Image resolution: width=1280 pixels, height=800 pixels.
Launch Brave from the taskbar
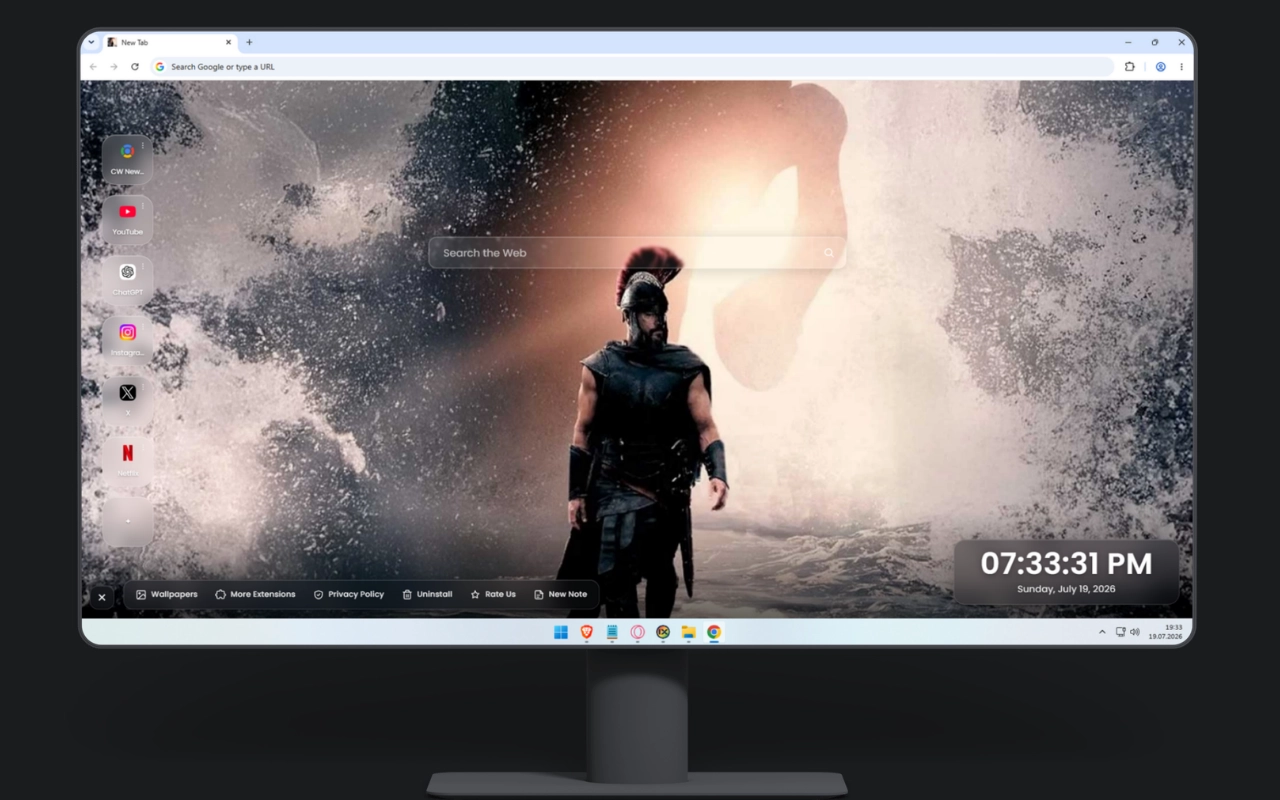(587, 632)
